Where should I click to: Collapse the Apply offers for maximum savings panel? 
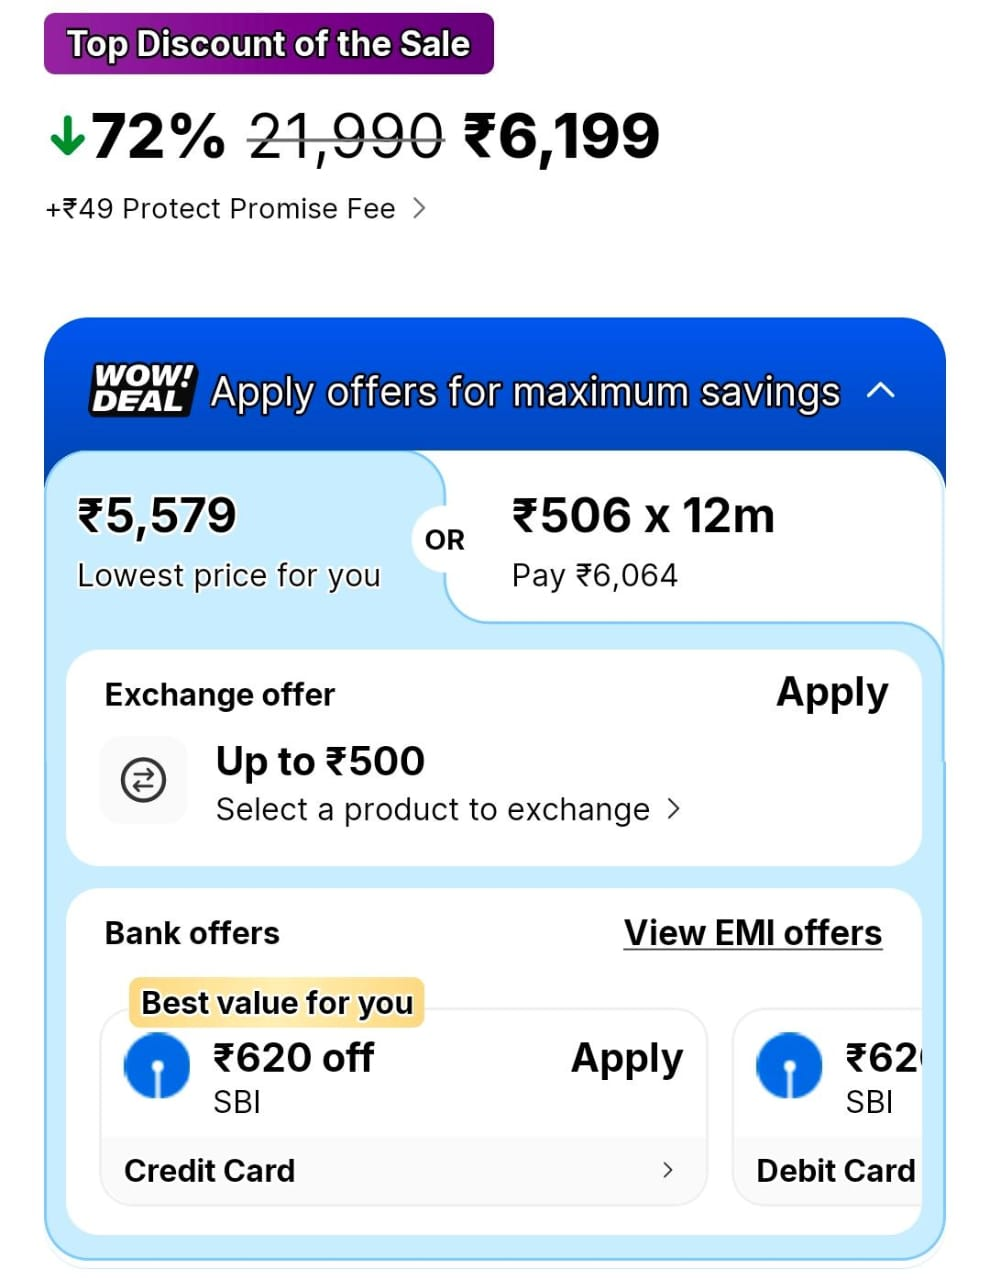(880, 390)
